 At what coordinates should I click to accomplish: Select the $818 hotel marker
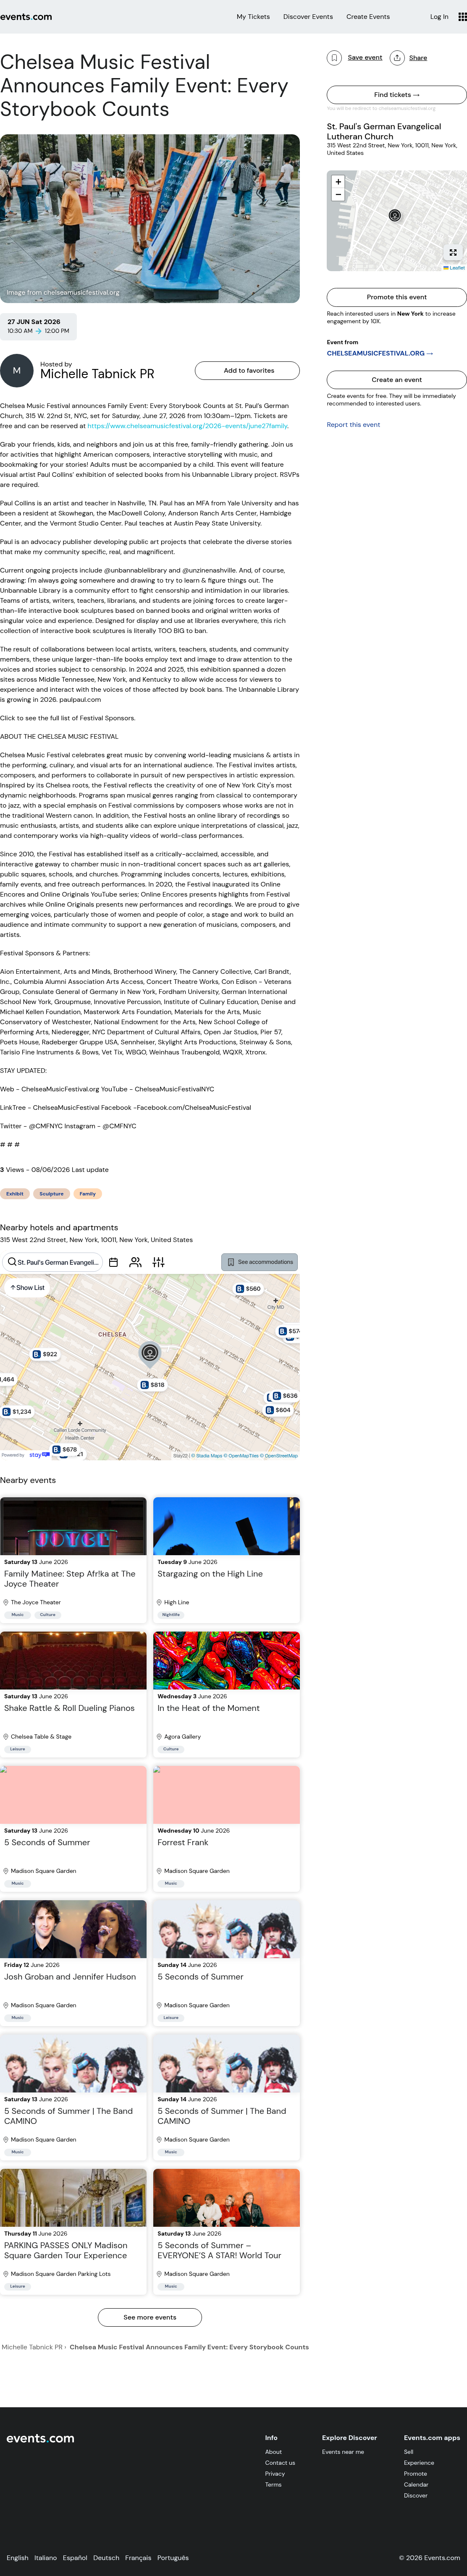coord(152,1385)
